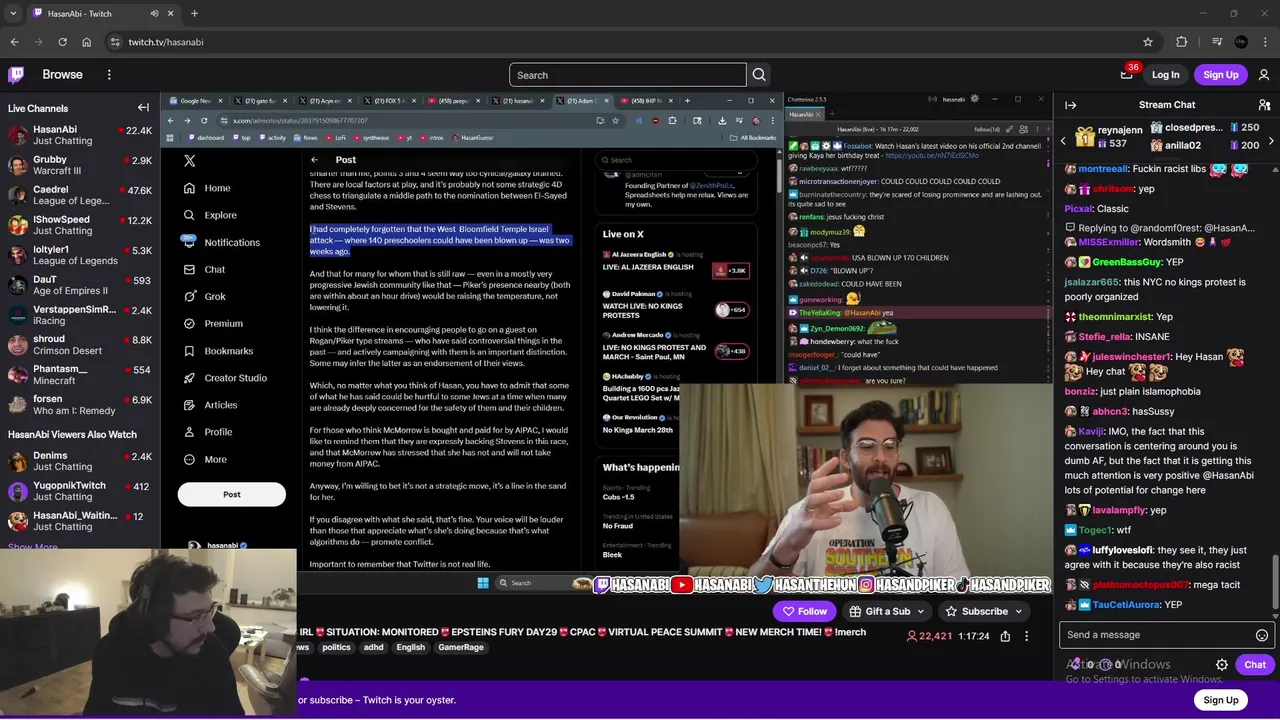Image resolution: width=1280 pixels, height=720 pixels.
Task: Open loltyler1 channel in sidebar
Action: coord(80,255)
